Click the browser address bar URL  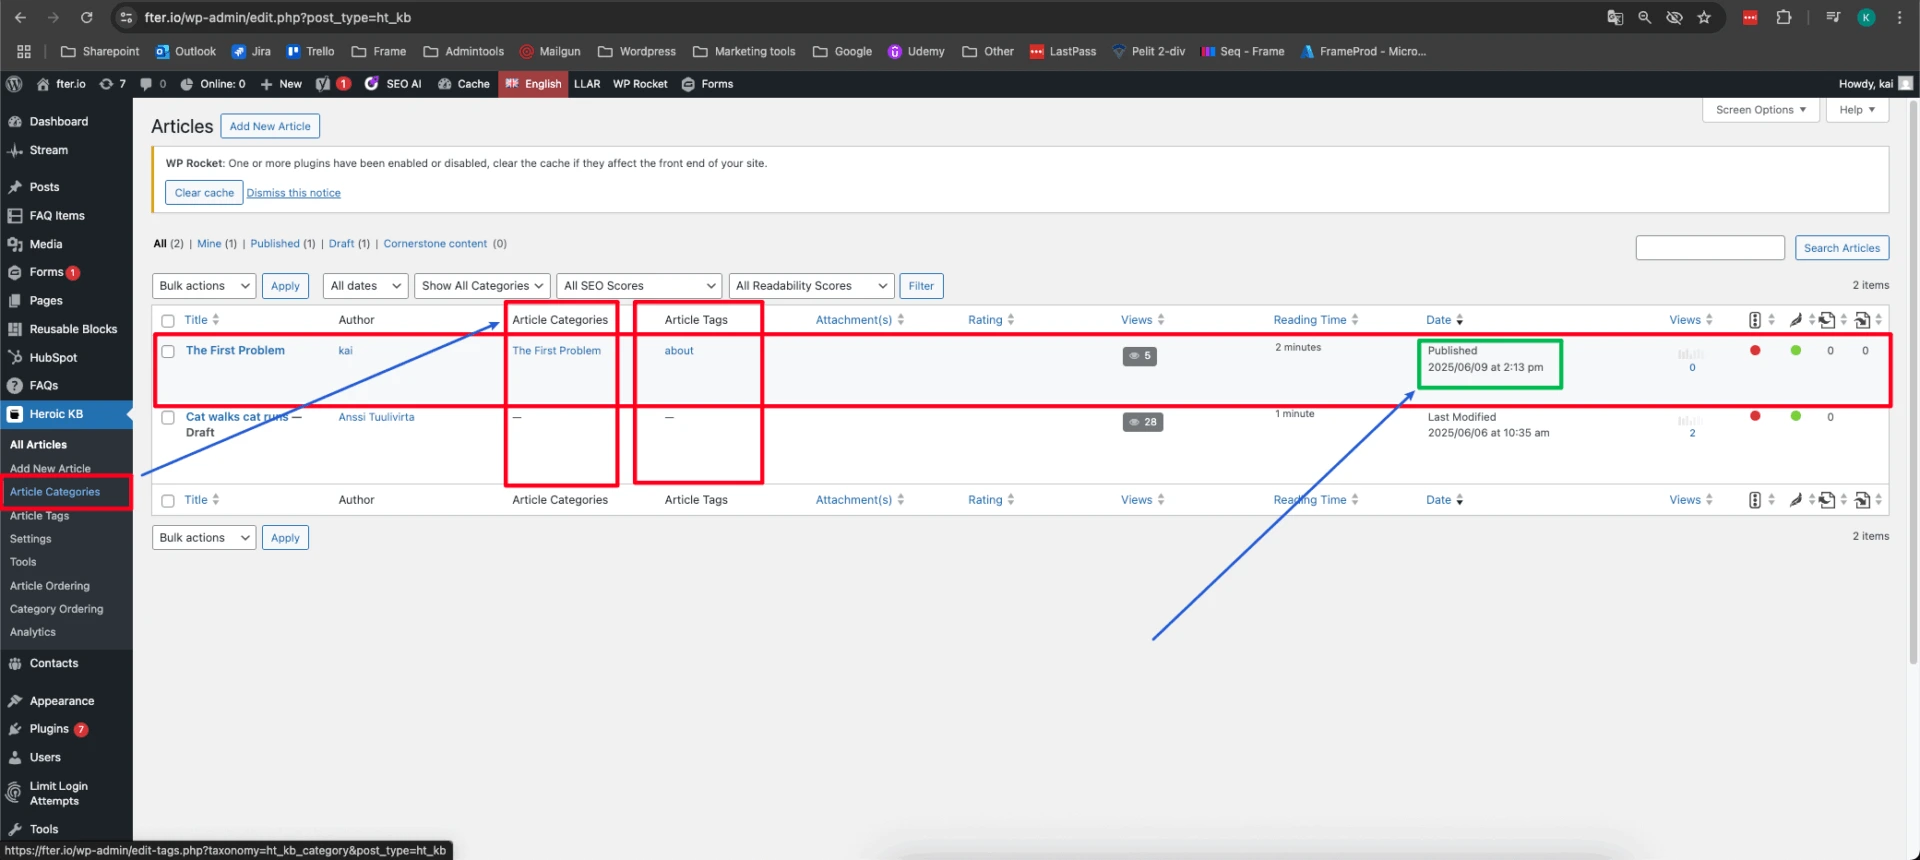(278, 17)
